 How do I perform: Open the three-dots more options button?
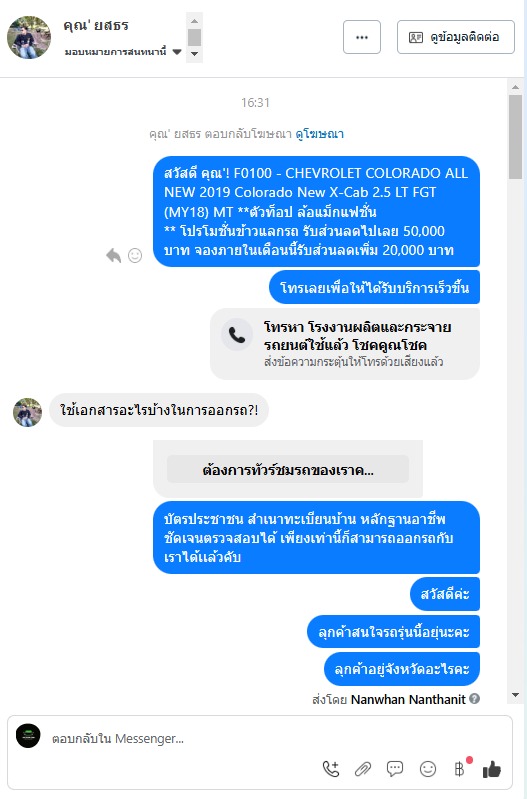click(362, 37)
